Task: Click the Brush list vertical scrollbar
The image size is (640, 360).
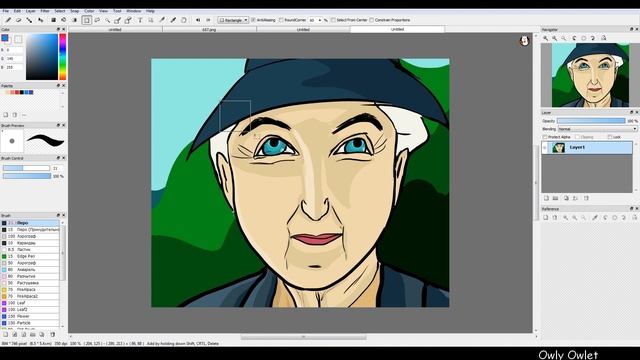Action: [63, 274]
